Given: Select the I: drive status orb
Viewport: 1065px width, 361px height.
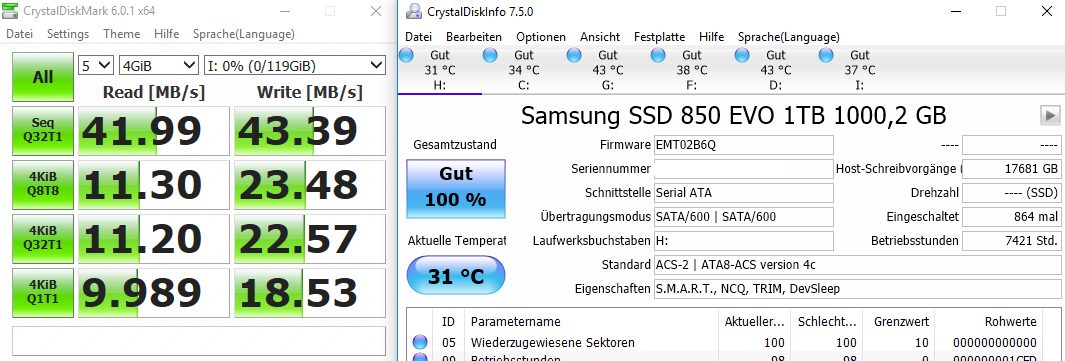Looking at the screenshot, I should [x=826, y=56].
